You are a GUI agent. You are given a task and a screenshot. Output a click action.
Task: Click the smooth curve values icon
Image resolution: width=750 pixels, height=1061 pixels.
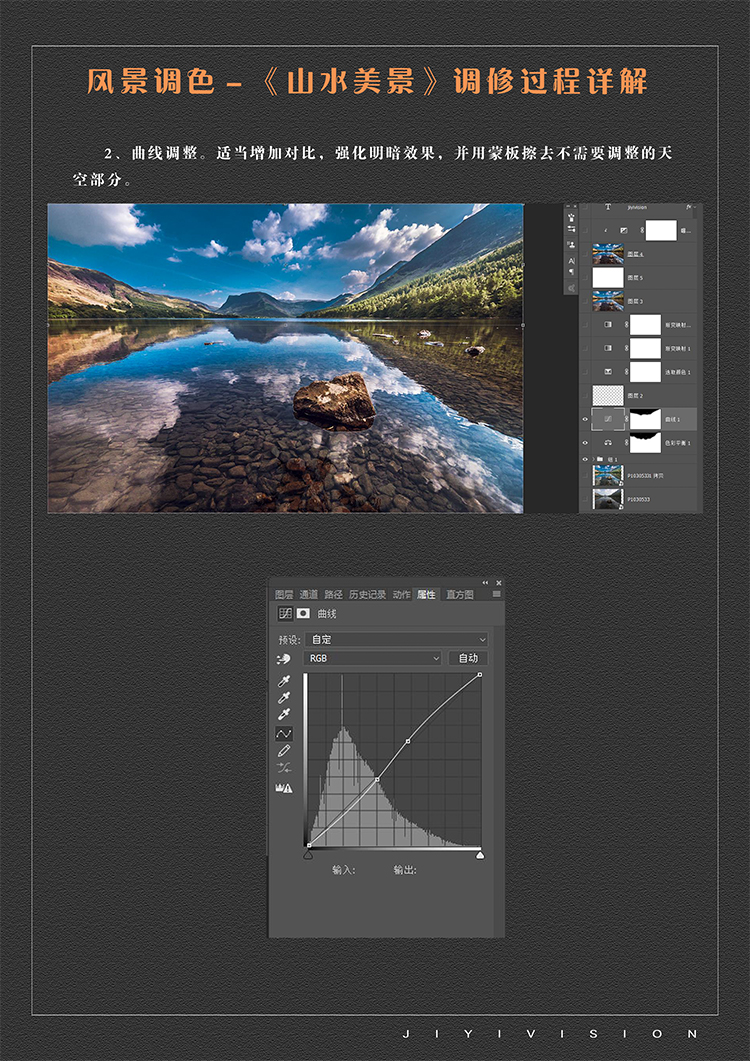[284, 768]
